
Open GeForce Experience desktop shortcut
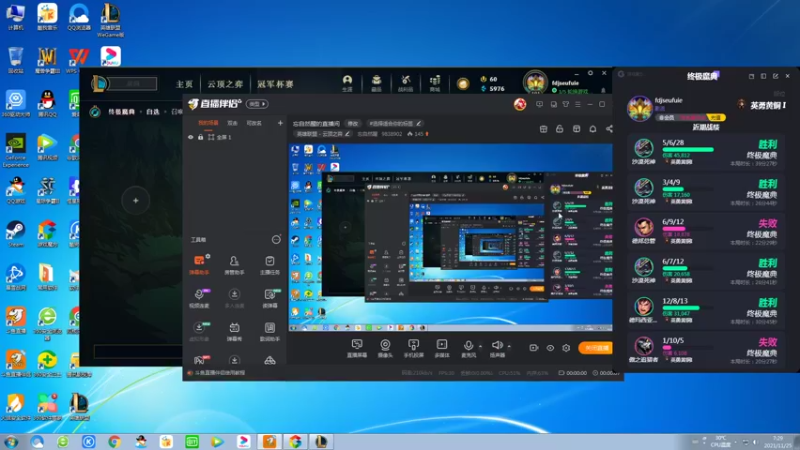(16, 150)
